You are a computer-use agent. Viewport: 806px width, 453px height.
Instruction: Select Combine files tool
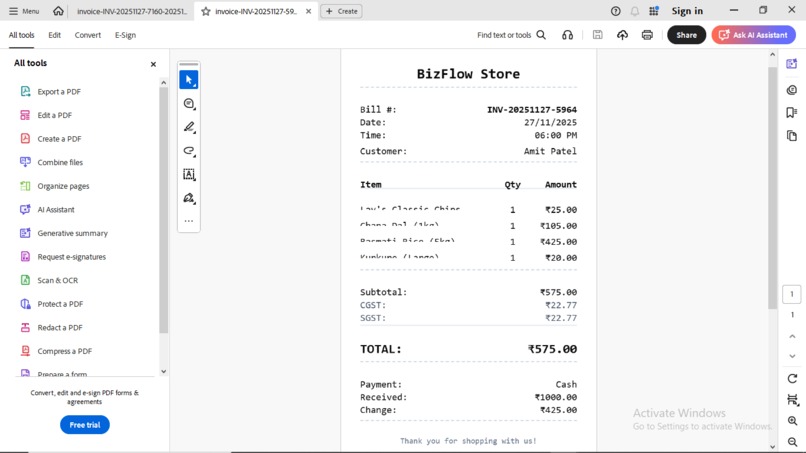(x=51, y=162)
